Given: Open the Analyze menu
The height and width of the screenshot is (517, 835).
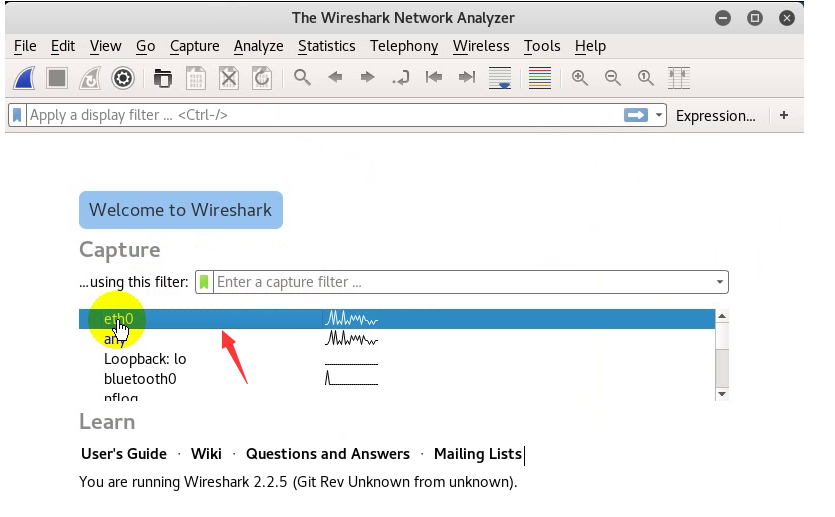Looking at the screenshot, I should (258, 46).
